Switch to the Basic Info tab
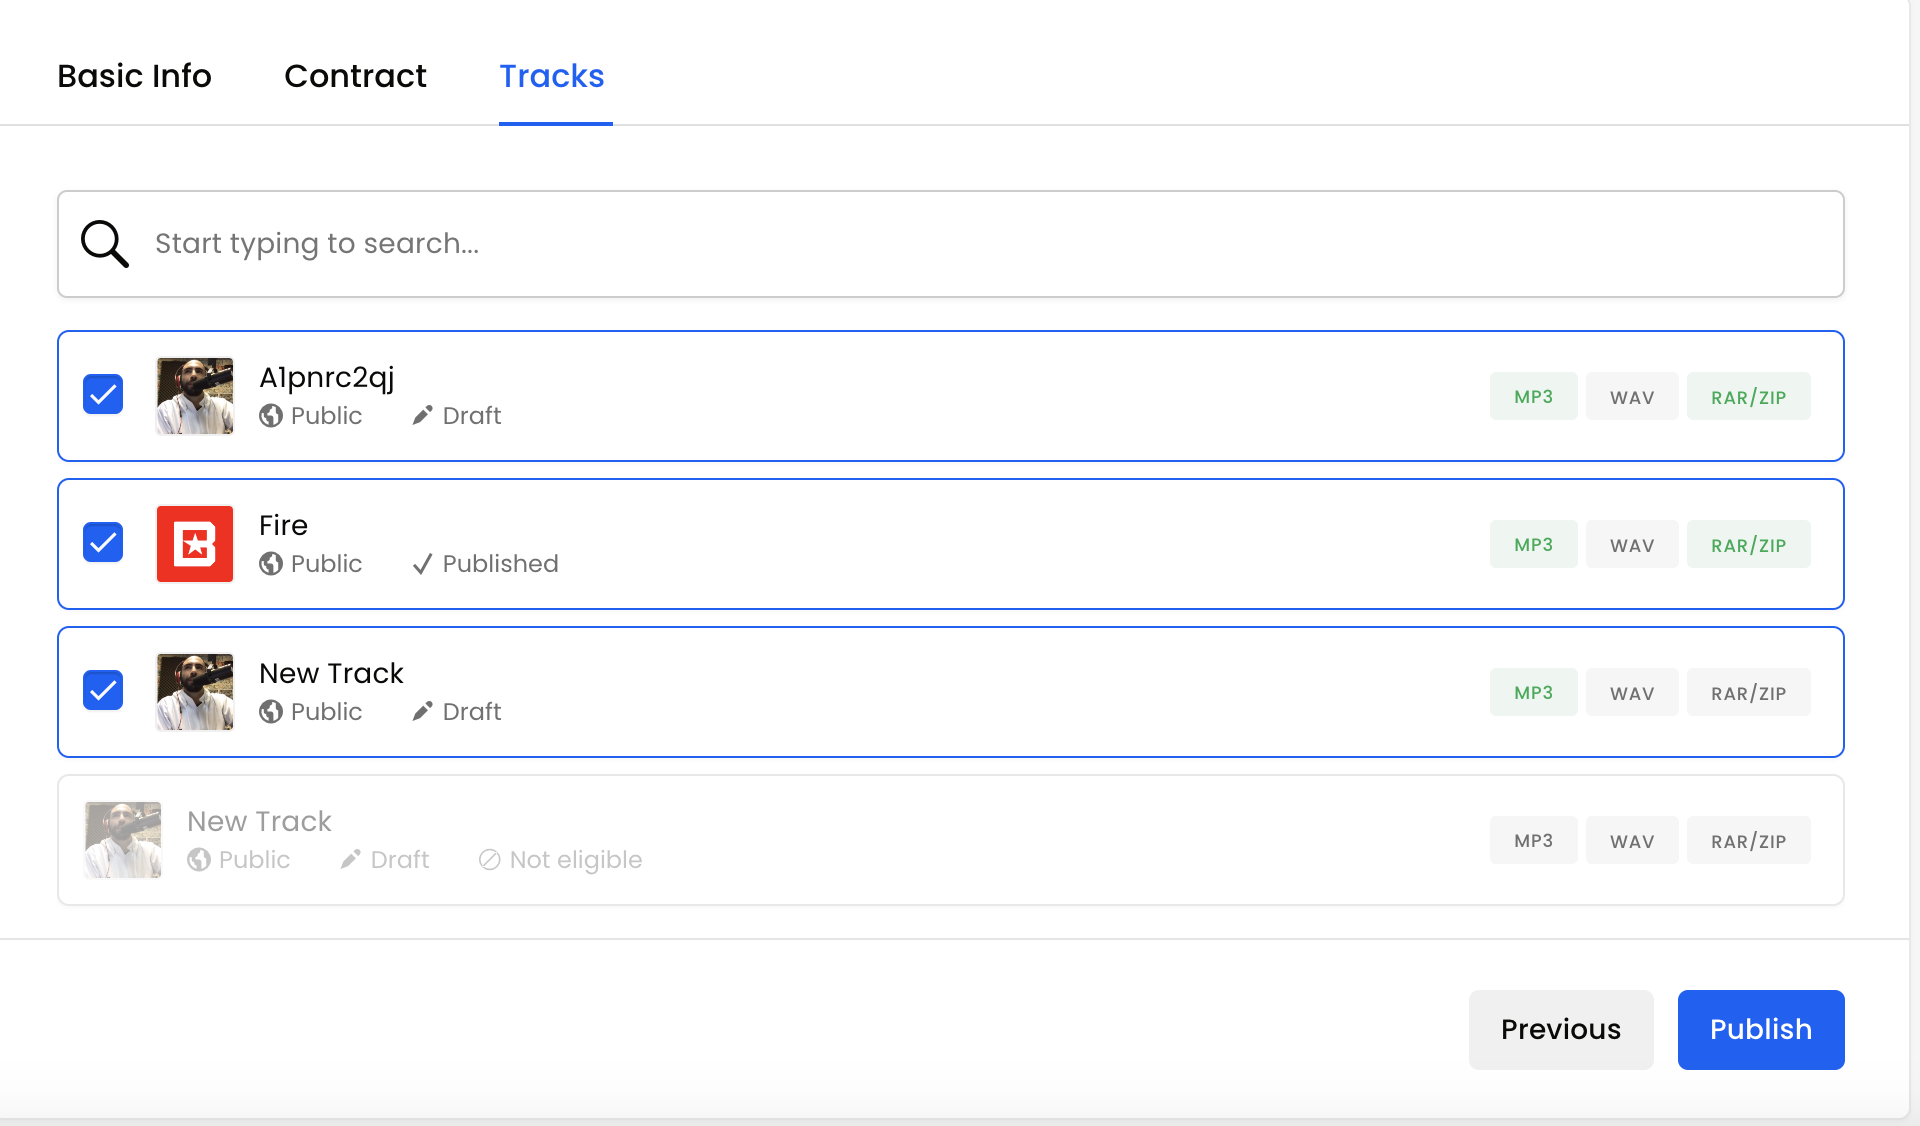 [134, 76]
